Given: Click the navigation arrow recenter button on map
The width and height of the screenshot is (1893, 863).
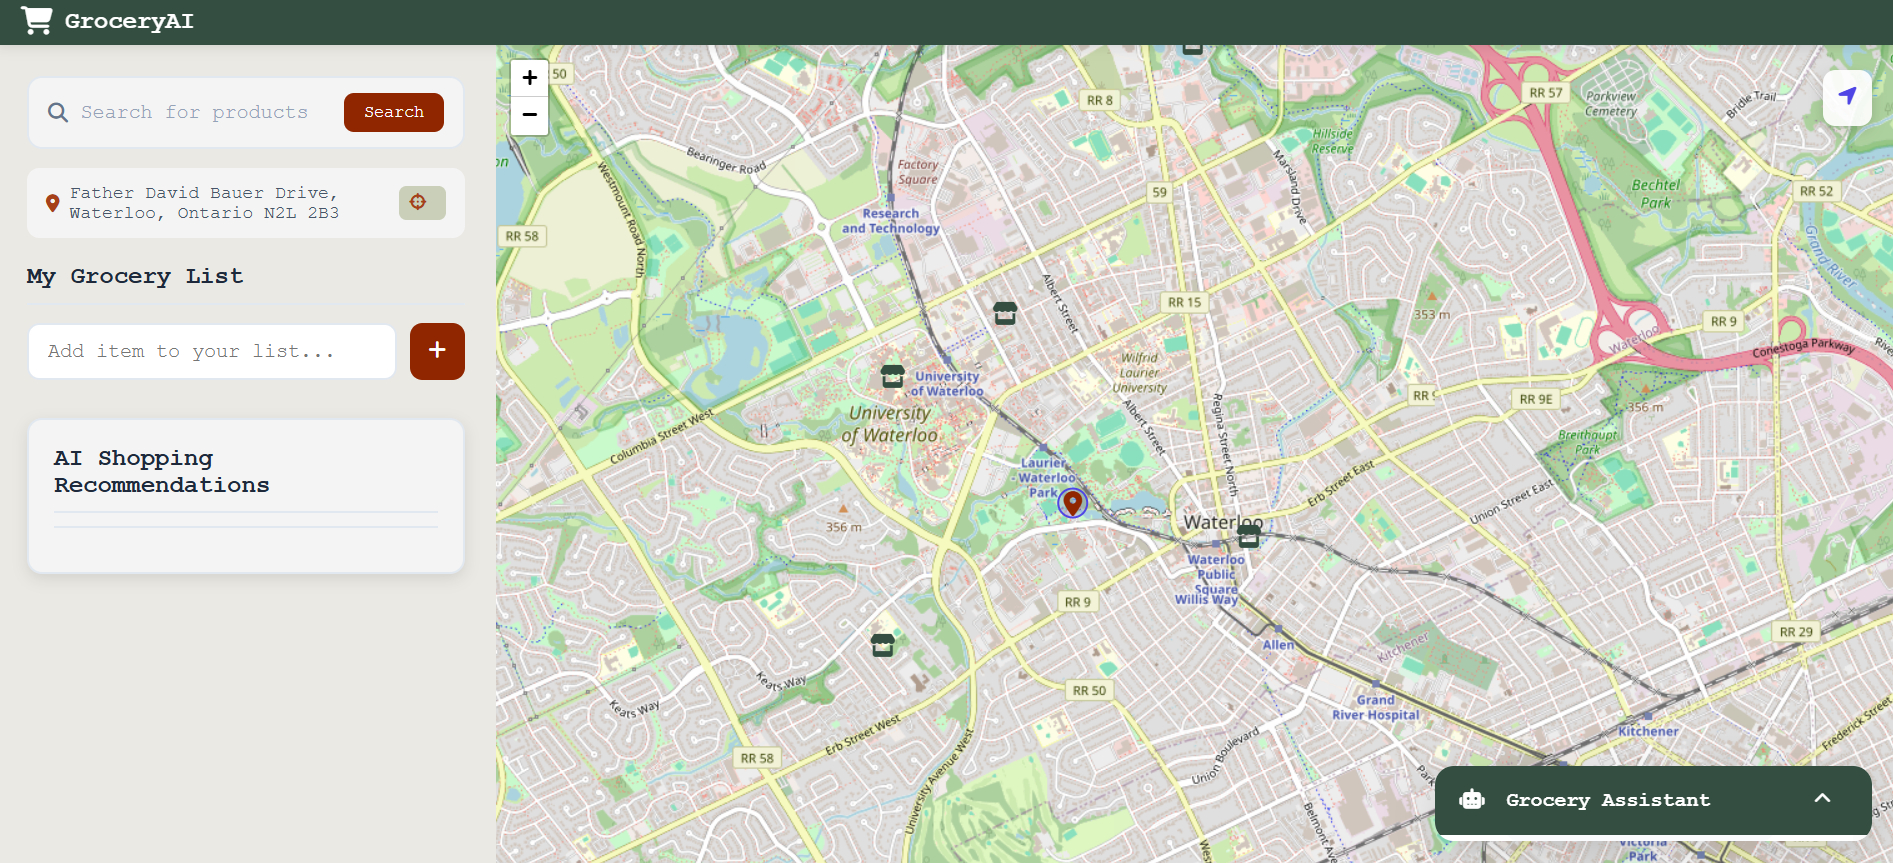Looking at the screenshot, I should pos(1847,97).
